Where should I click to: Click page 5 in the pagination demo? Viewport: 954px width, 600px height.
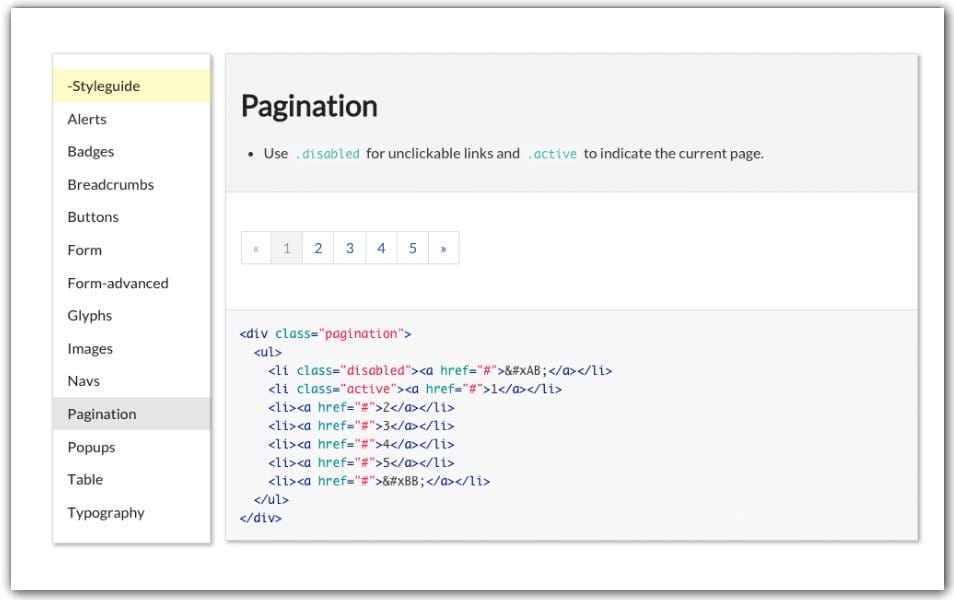coord(413,247)
